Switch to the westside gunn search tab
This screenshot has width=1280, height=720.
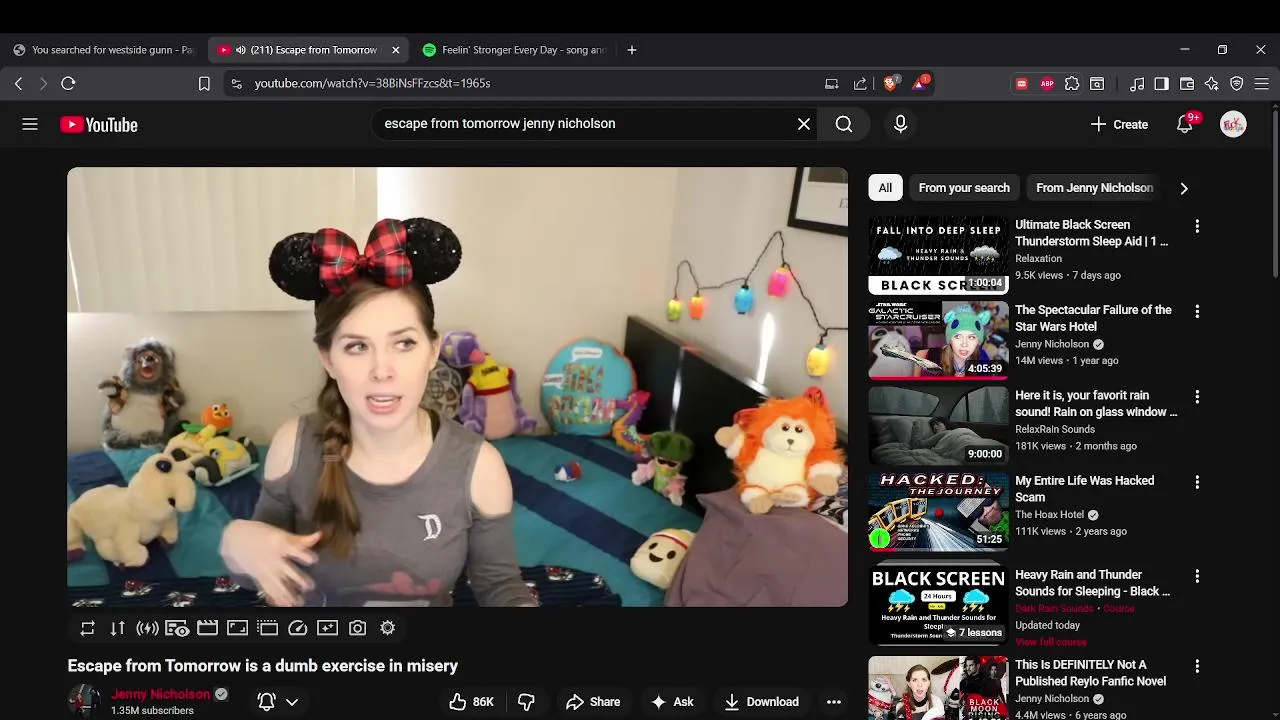click(104, 50)
